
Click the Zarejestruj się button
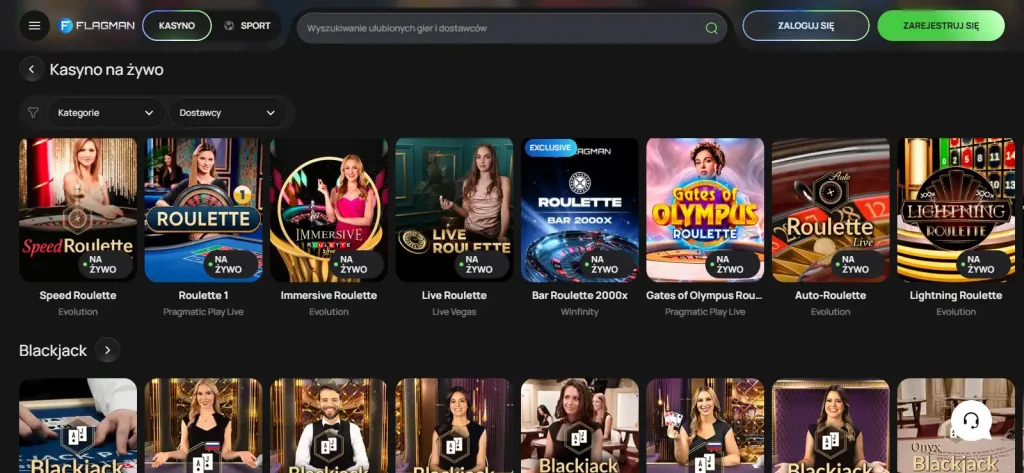[941, 26]
